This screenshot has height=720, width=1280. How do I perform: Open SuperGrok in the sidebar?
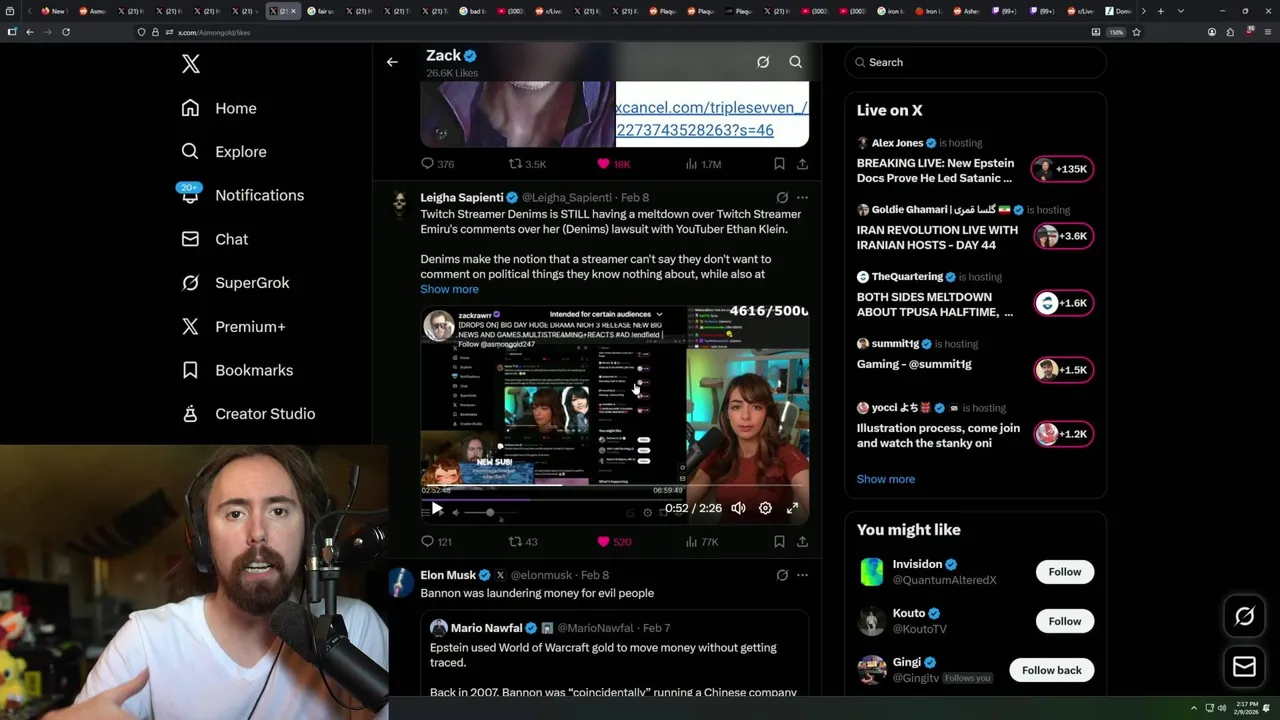[236, 283]
